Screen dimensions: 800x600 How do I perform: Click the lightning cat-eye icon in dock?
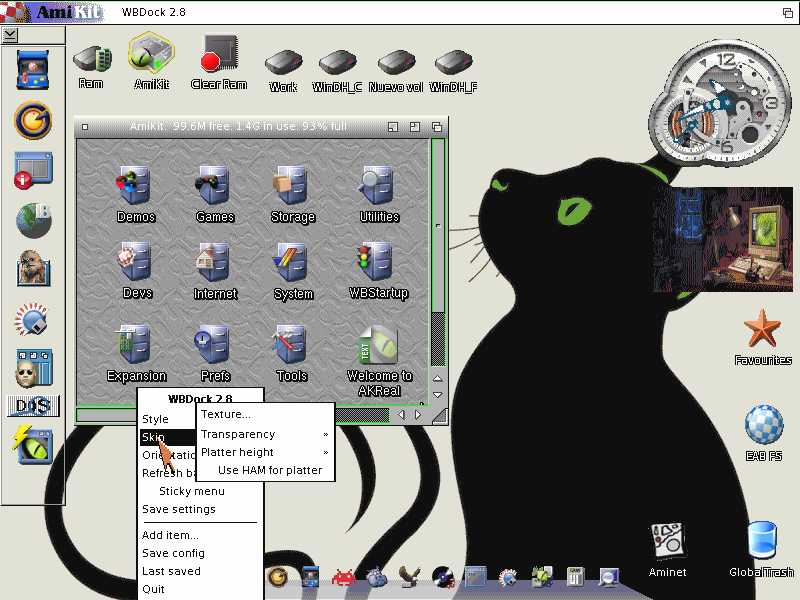33,445
